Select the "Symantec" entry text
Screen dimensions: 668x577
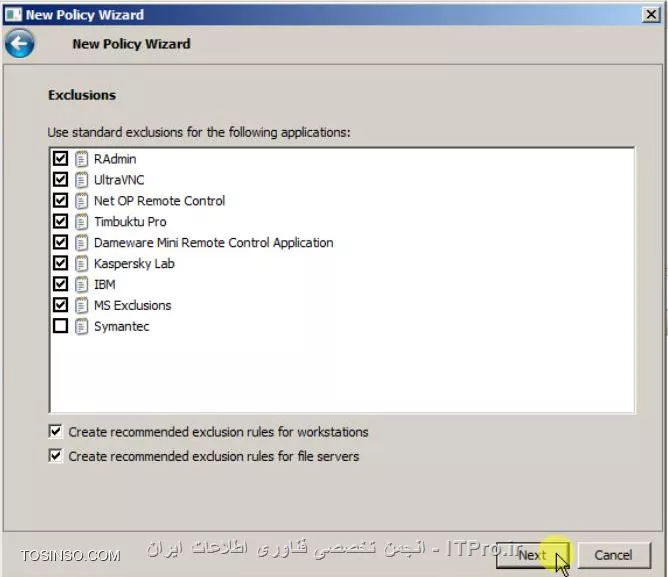[121, 326]
